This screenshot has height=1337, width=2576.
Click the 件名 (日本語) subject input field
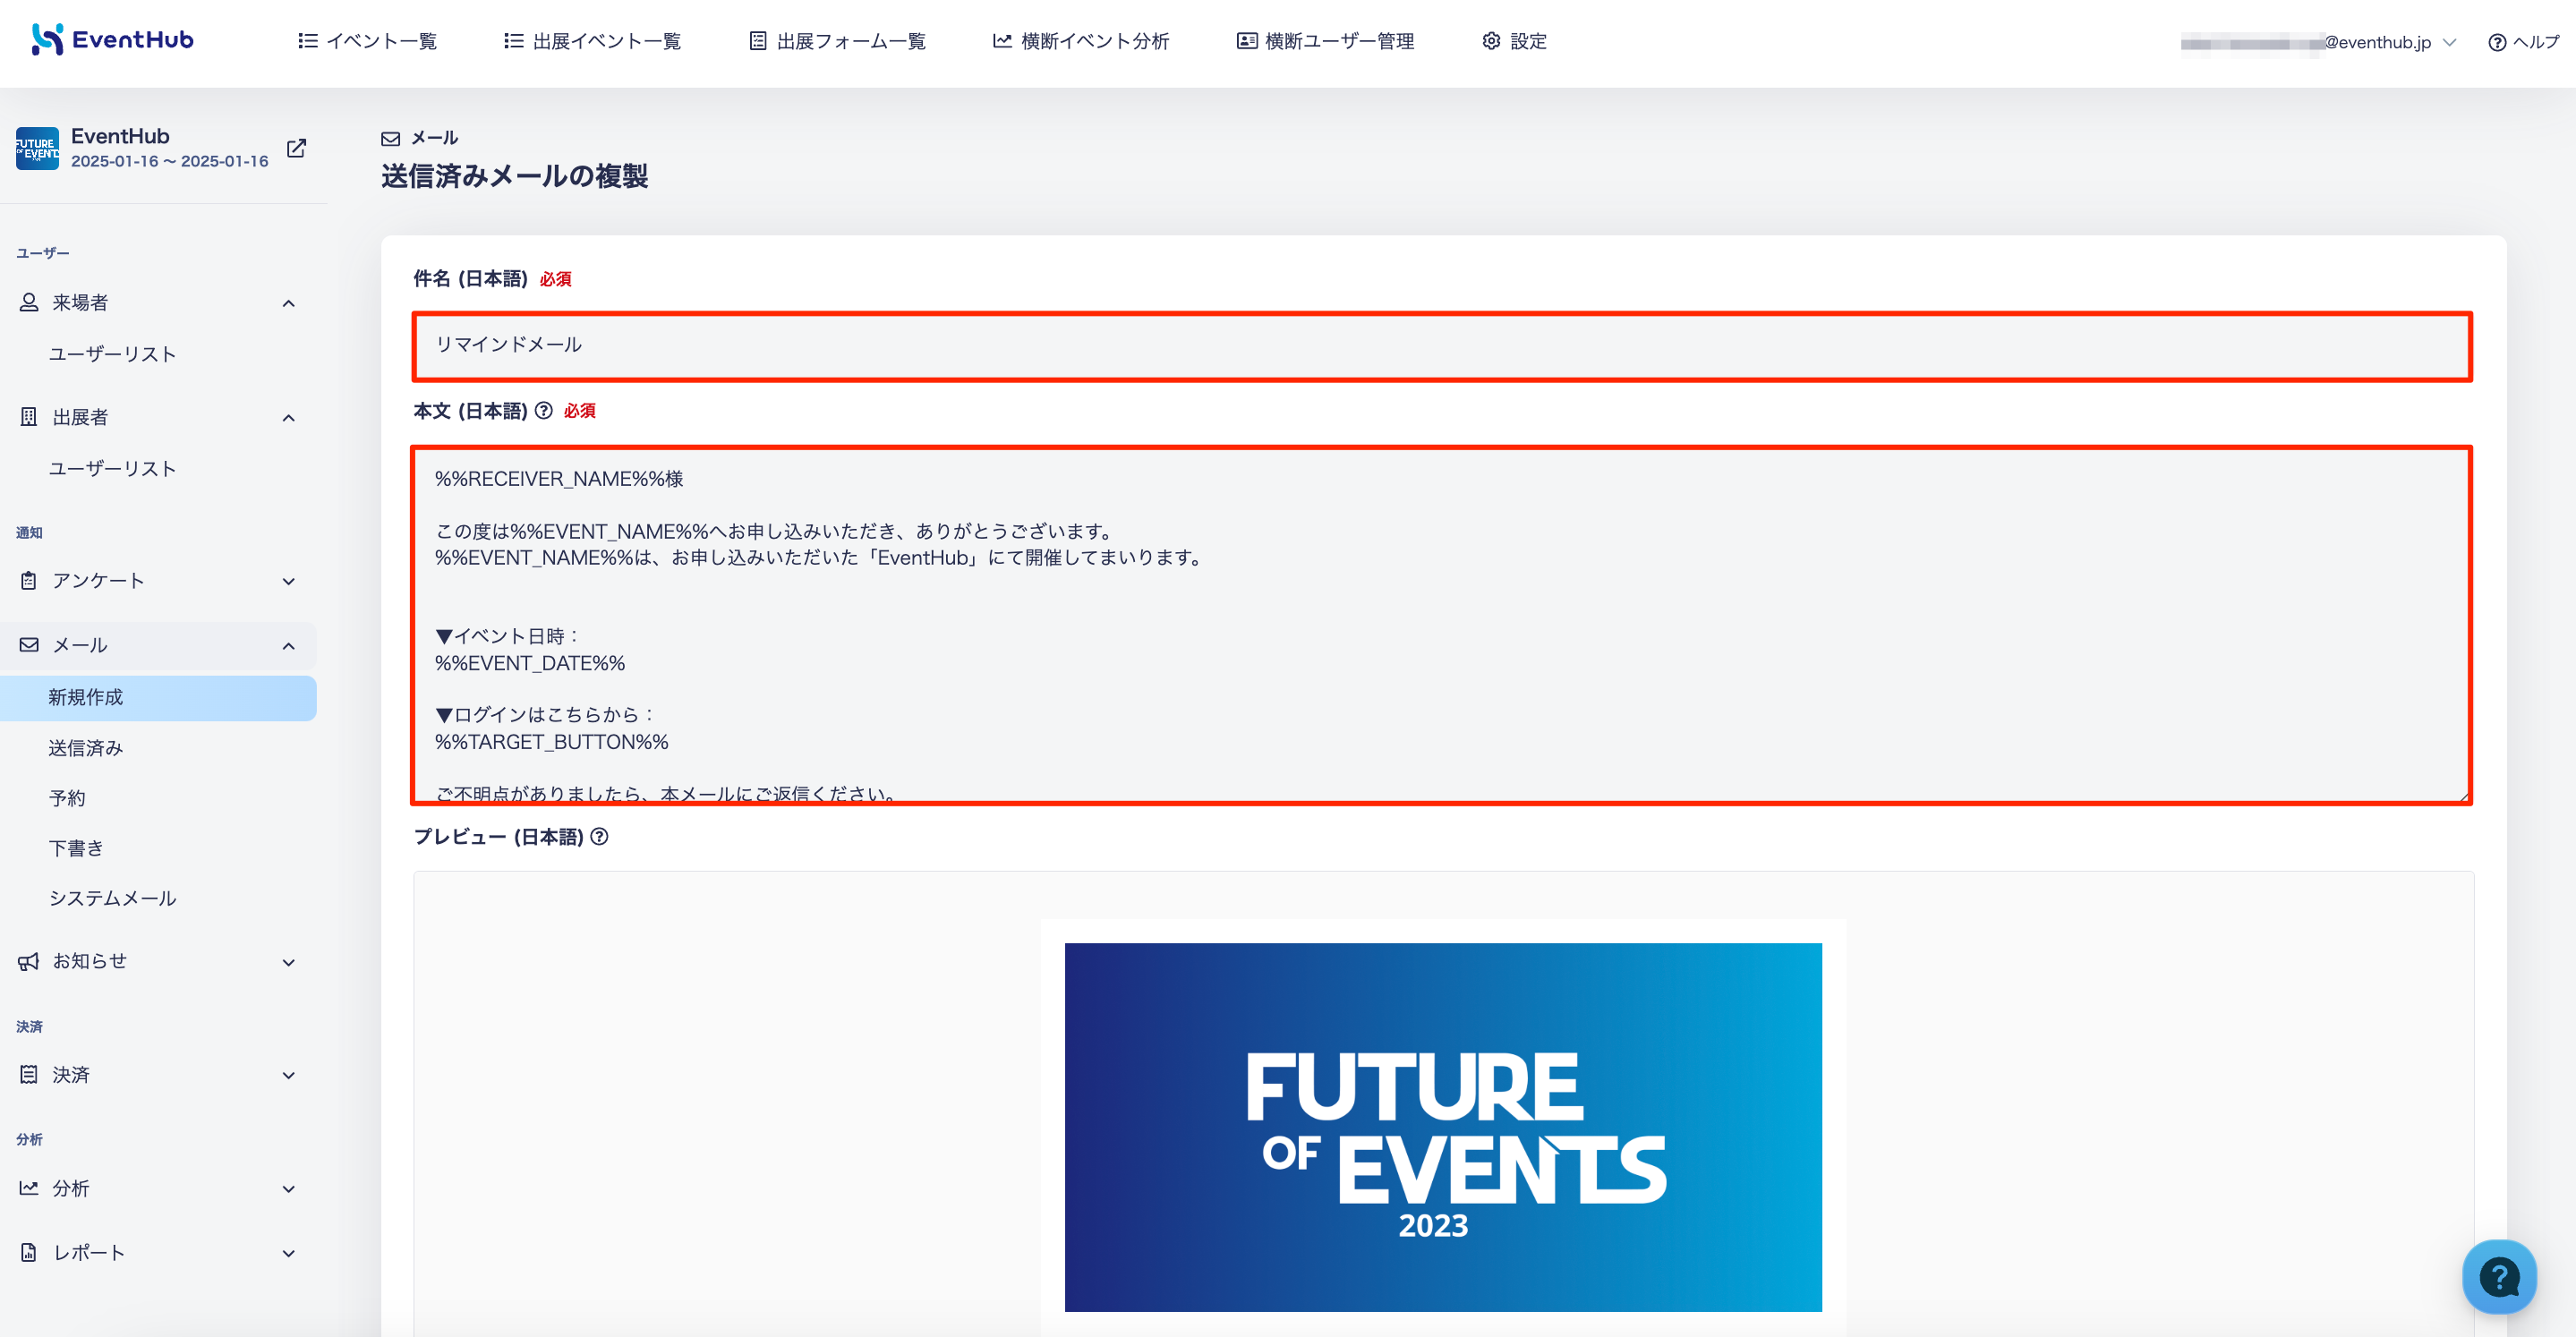(1442, 346)
